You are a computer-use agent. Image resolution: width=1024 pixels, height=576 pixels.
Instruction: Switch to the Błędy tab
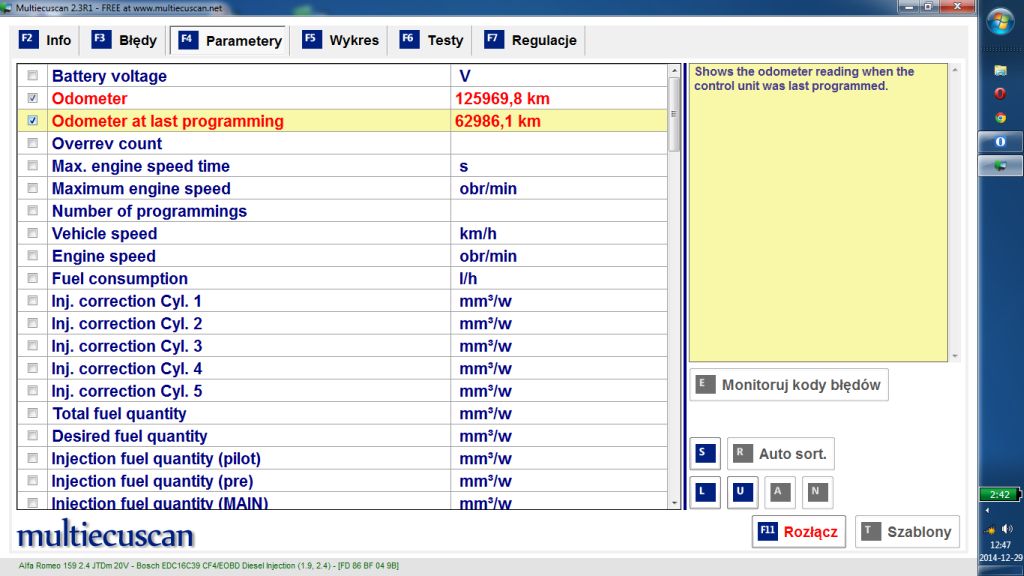(124, 40)
